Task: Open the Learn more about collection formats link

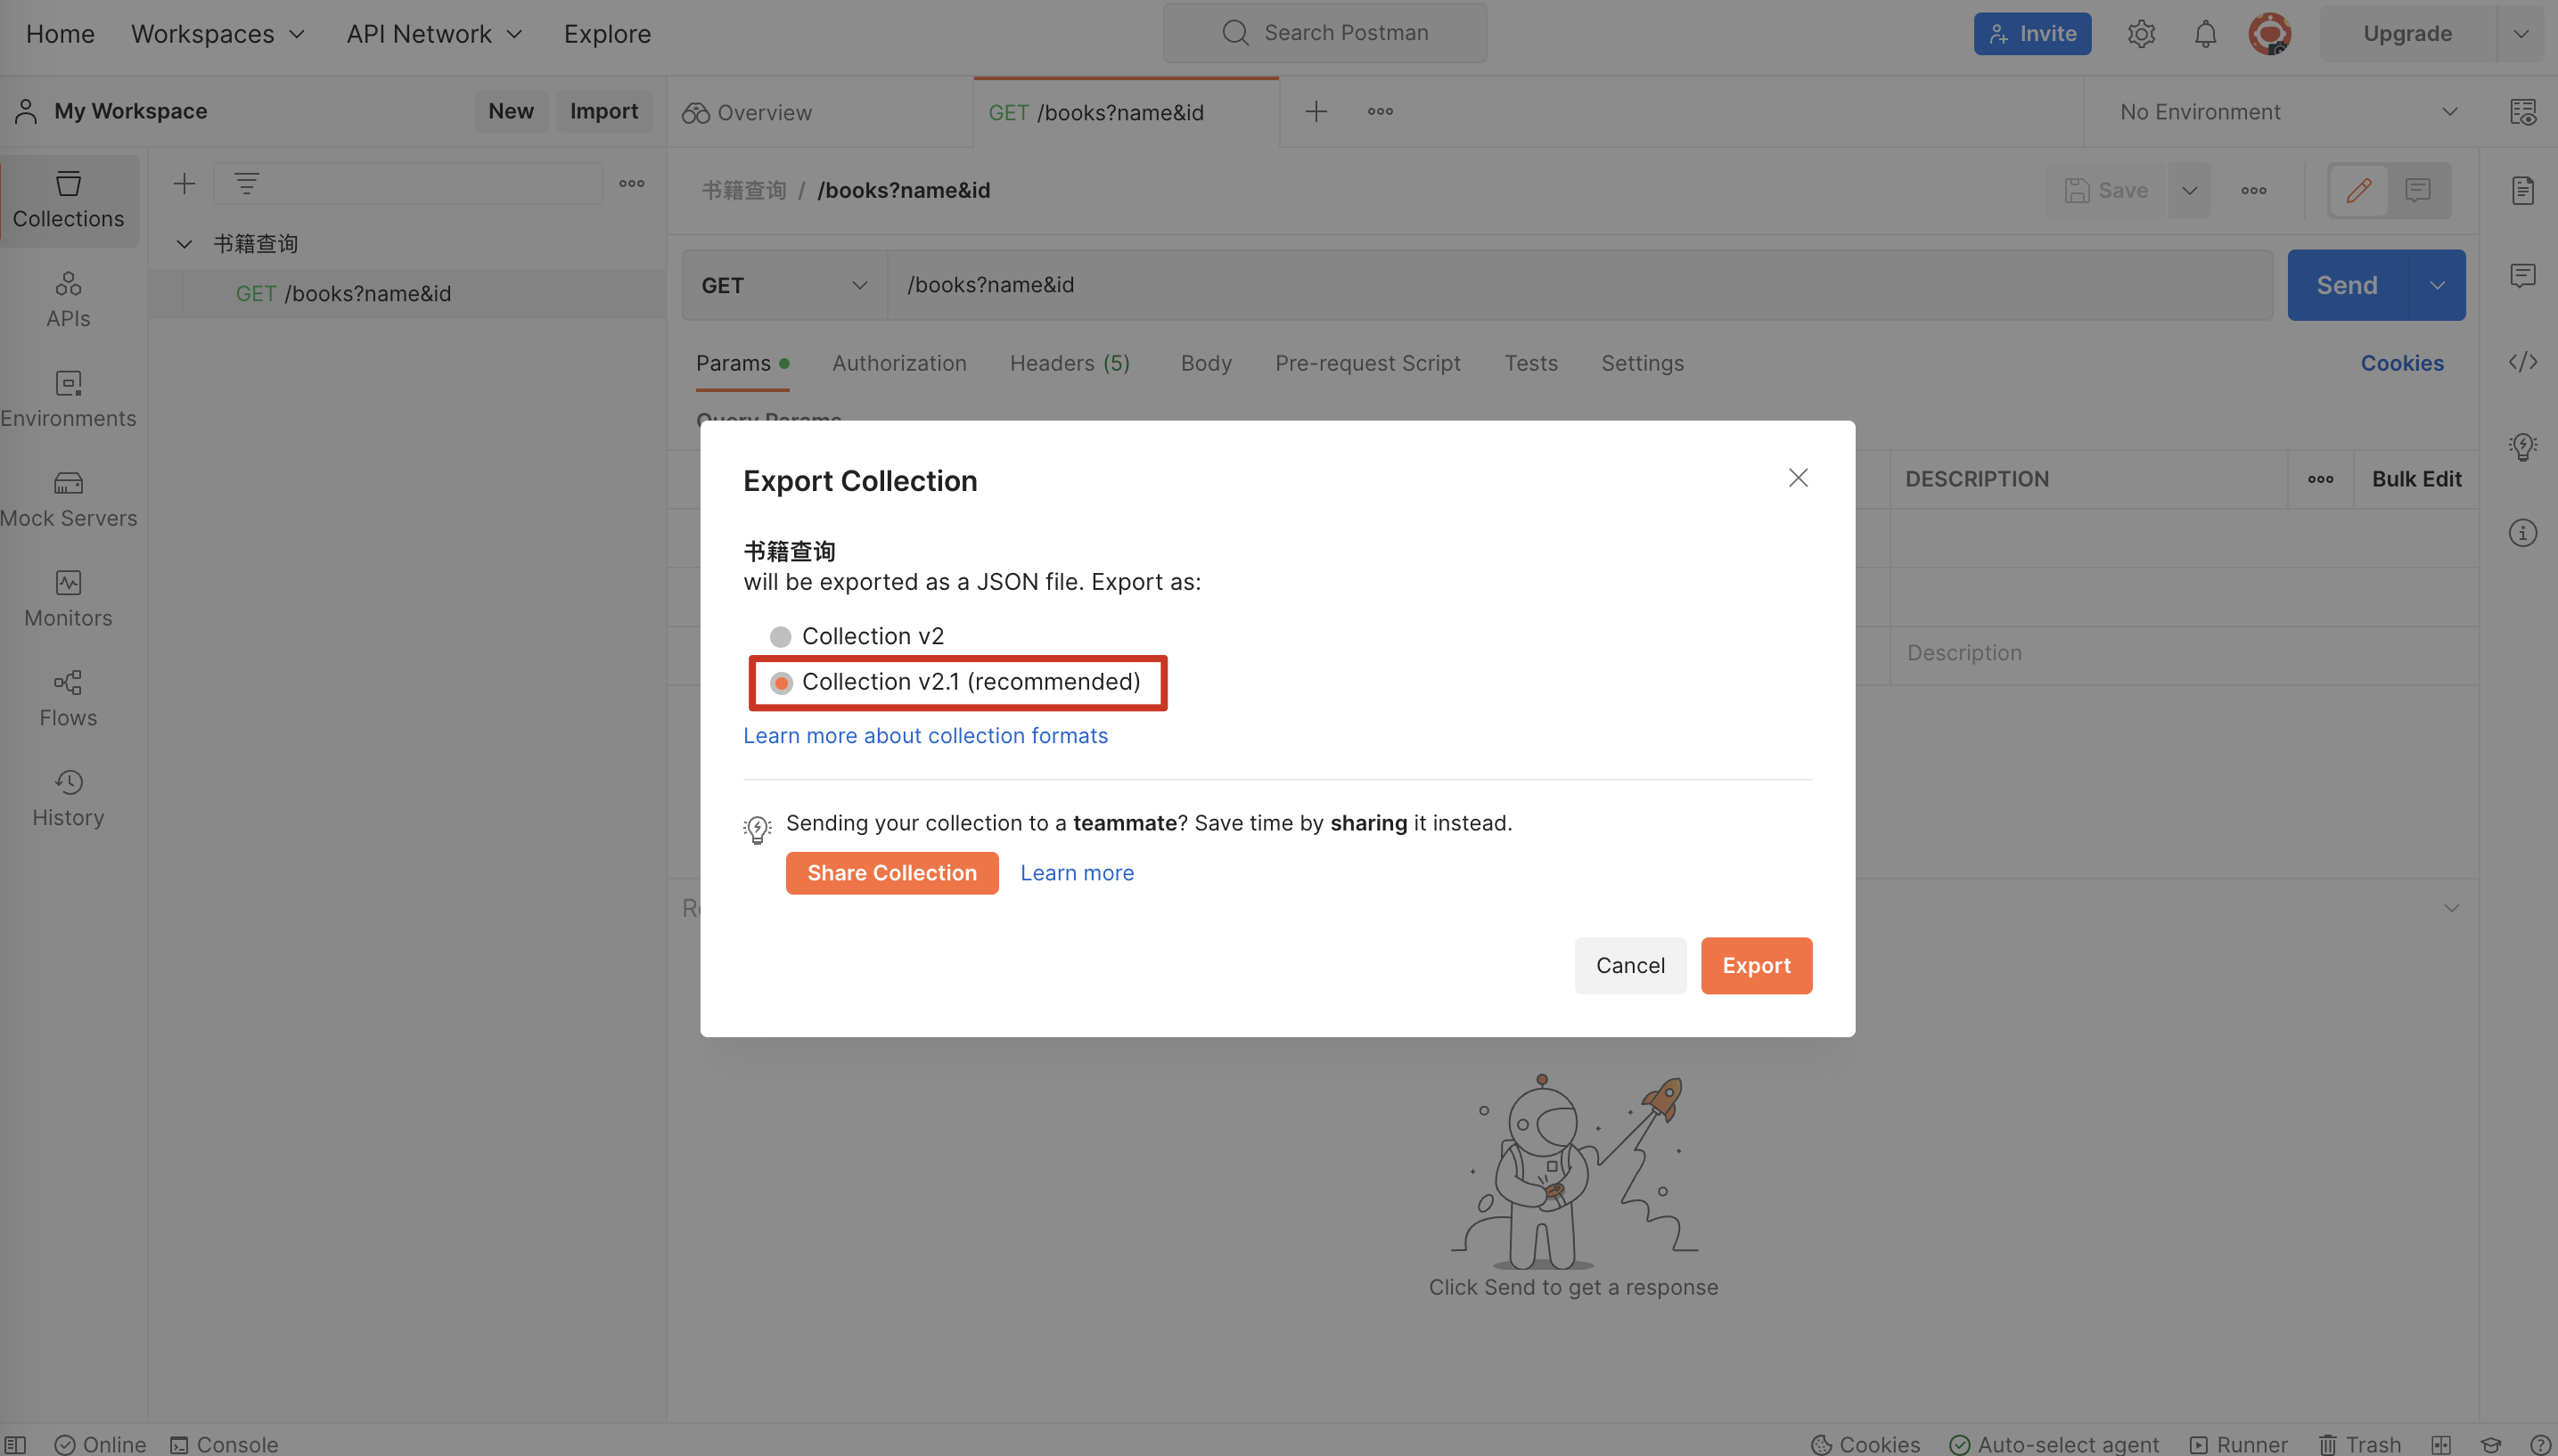Action: (924, 736)
